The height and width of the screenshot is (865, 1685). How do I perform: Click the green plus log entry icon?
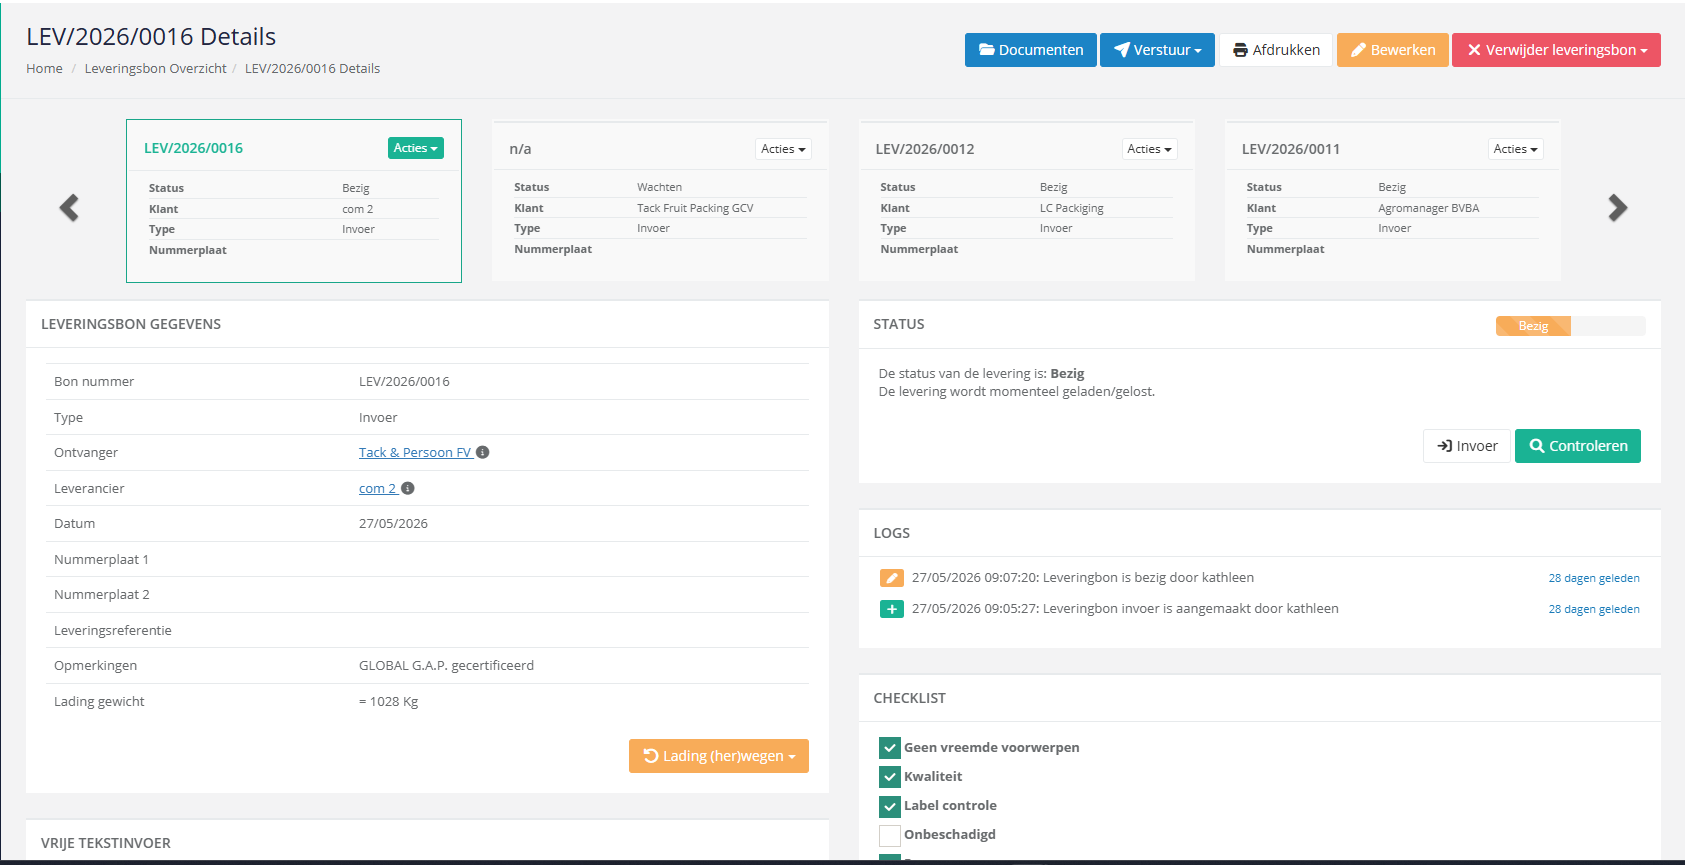coord(892,609)
